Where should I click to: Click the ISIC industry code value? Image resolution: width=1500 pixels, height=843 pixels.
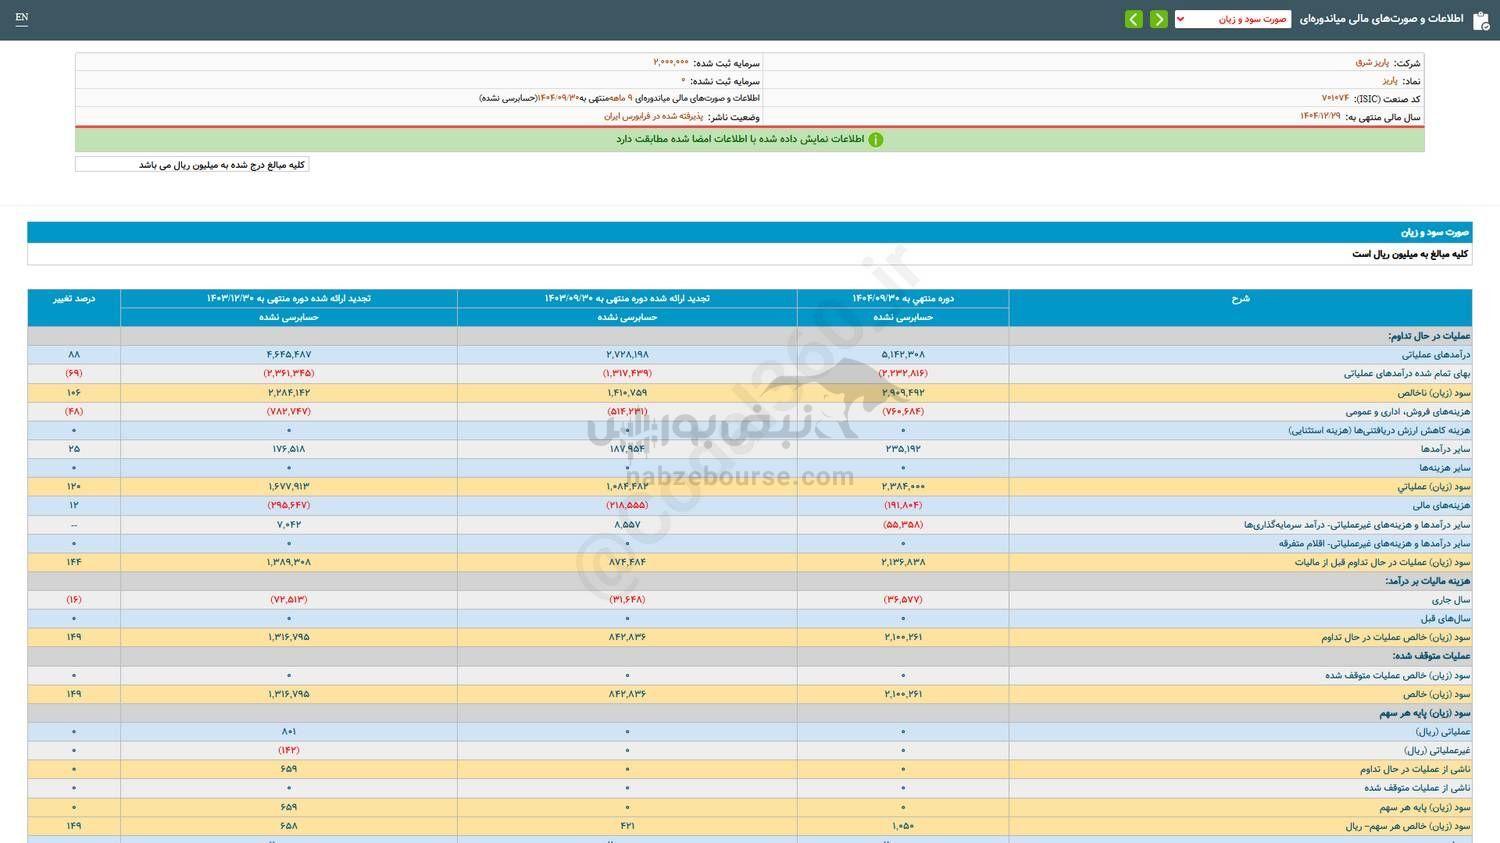[x=1334, y=98]
